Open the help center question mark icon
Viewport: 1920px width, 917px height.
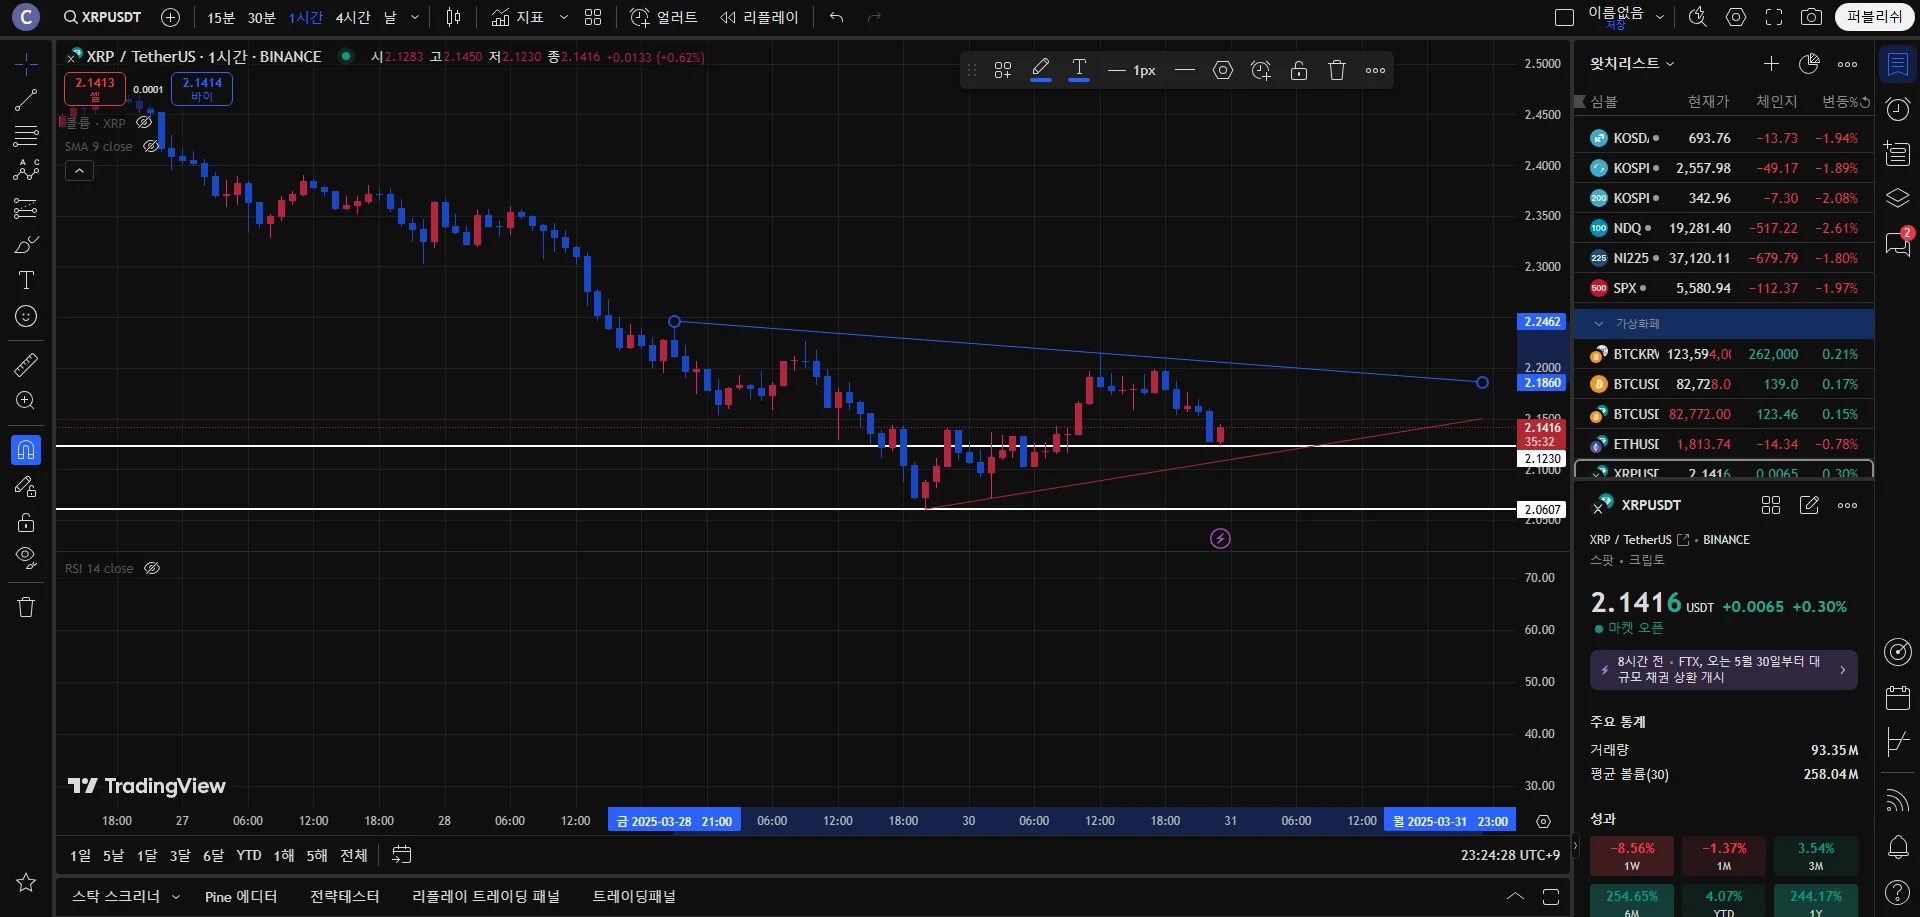point(1897,892)
